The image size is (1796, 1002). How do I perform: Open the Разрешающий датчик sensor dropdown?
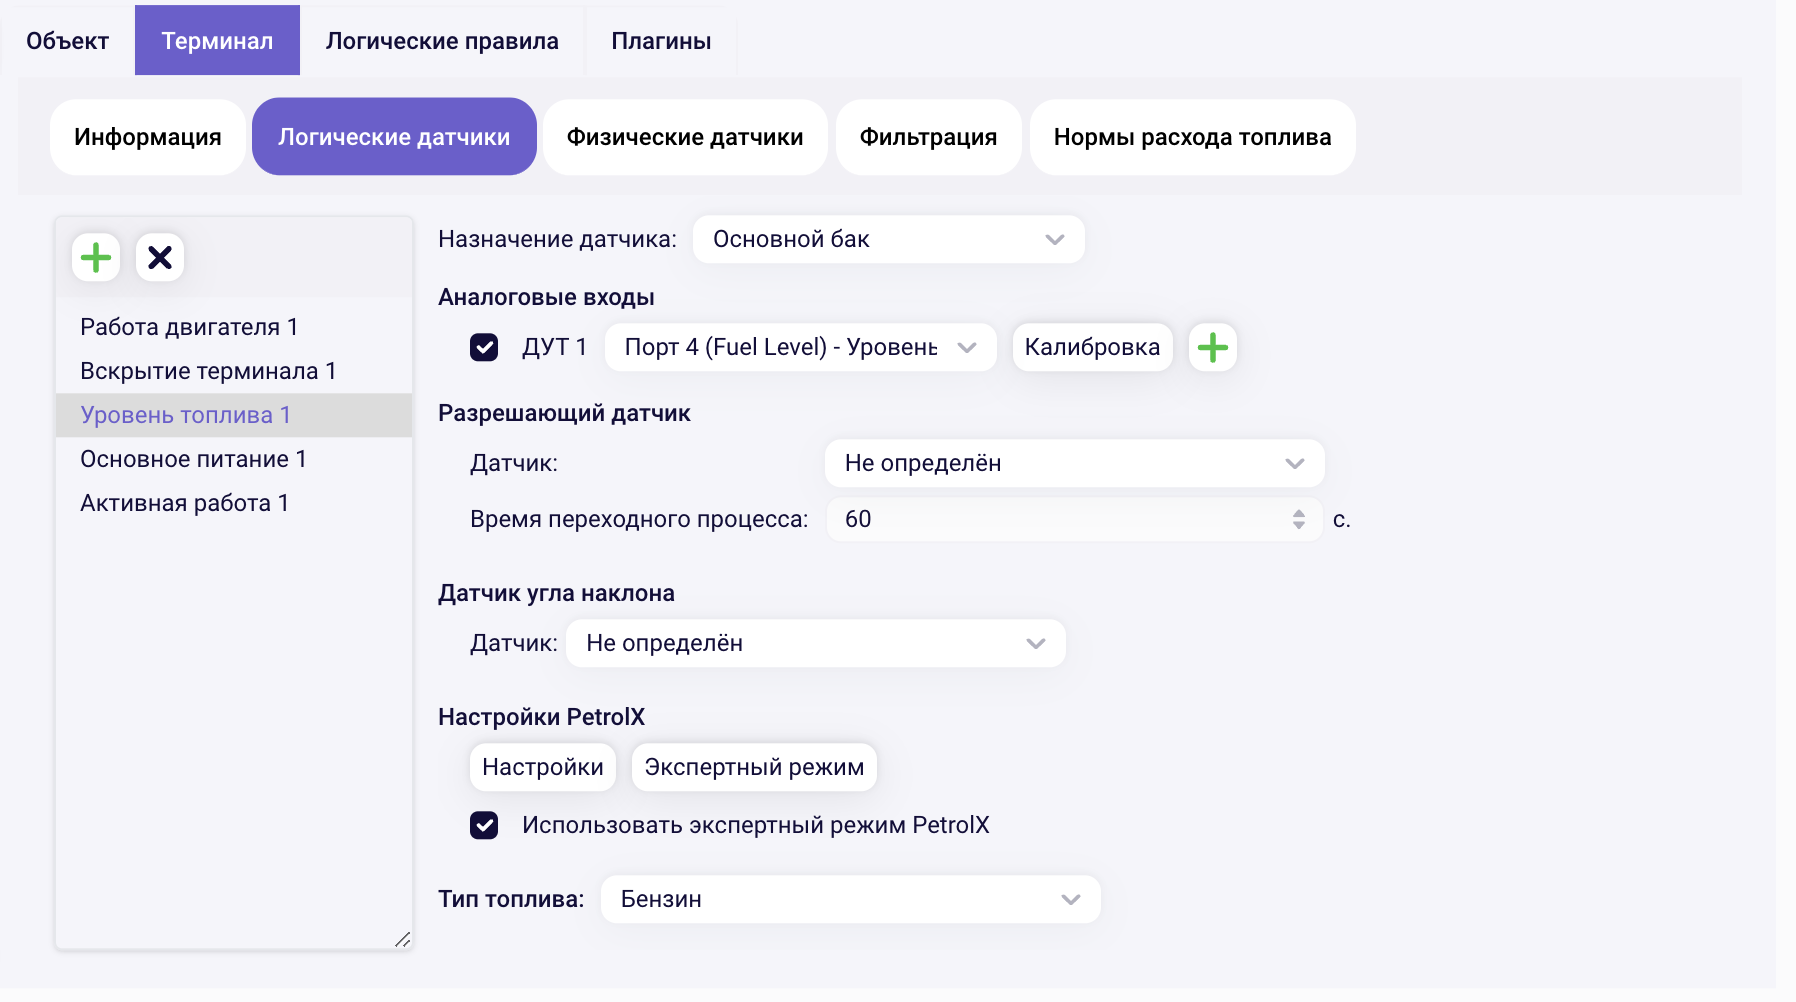[x=1075, y=463]
